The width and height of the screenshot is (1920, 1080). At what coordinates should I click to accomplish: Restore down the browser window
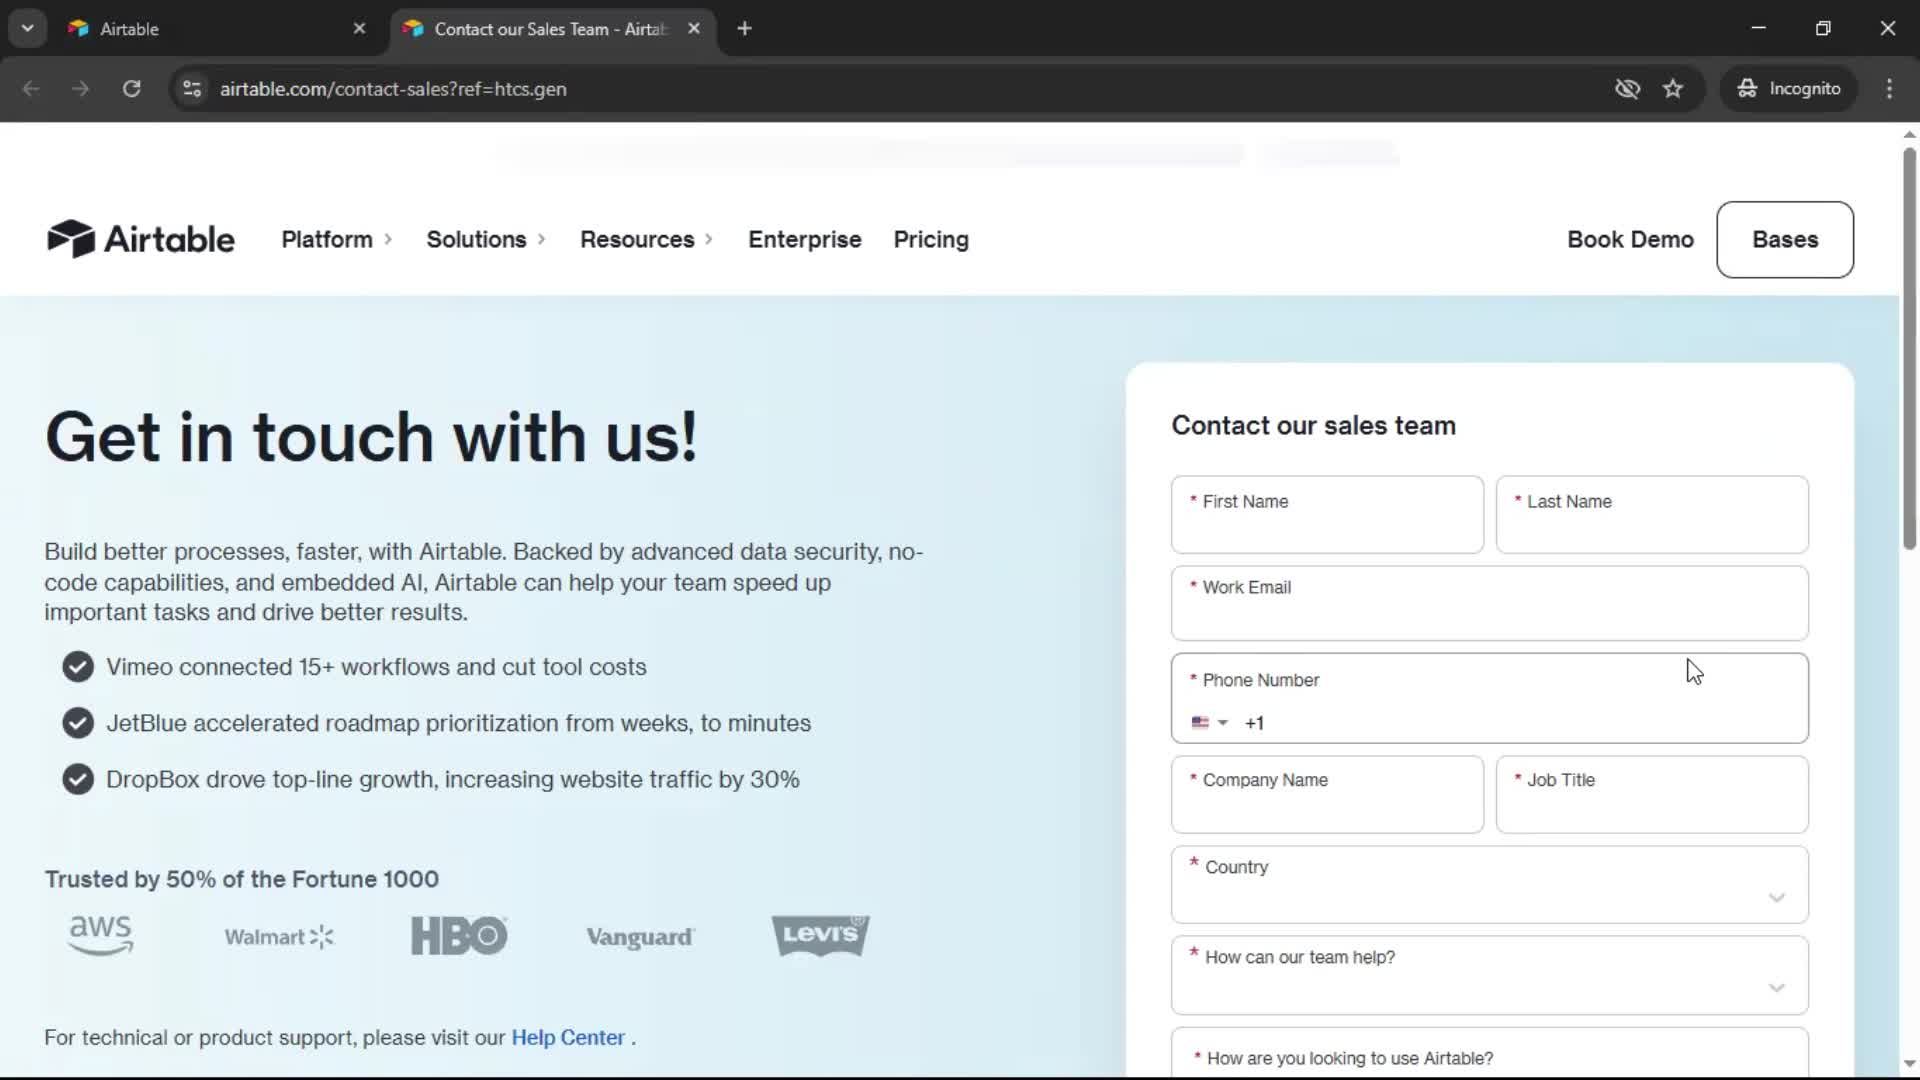[x=1823, y=28]
